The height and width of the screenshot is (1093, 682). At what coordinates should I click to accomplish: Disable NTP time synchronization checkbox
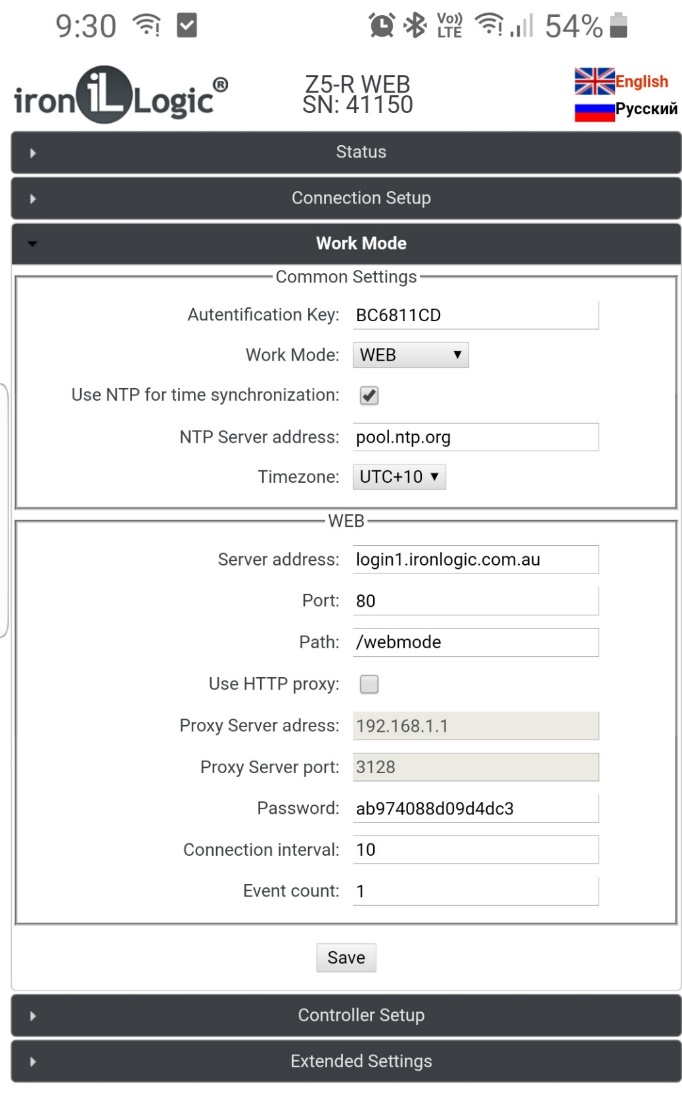(x=369, y=396)
